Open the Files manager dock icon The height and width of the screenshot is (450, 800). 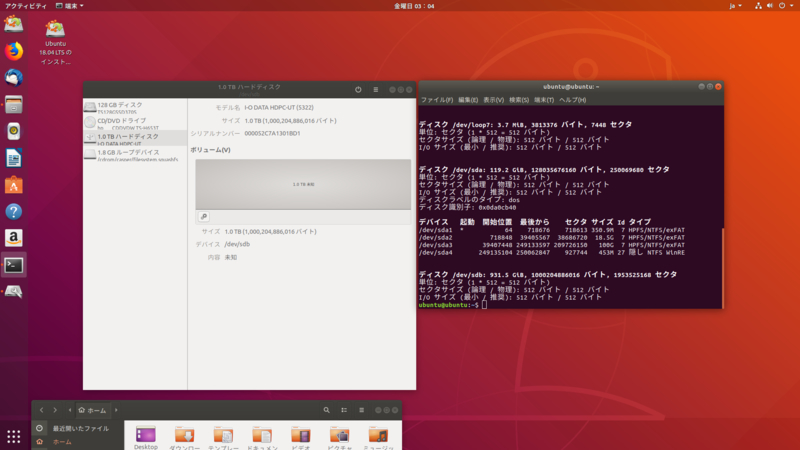(x=14, y=105)
